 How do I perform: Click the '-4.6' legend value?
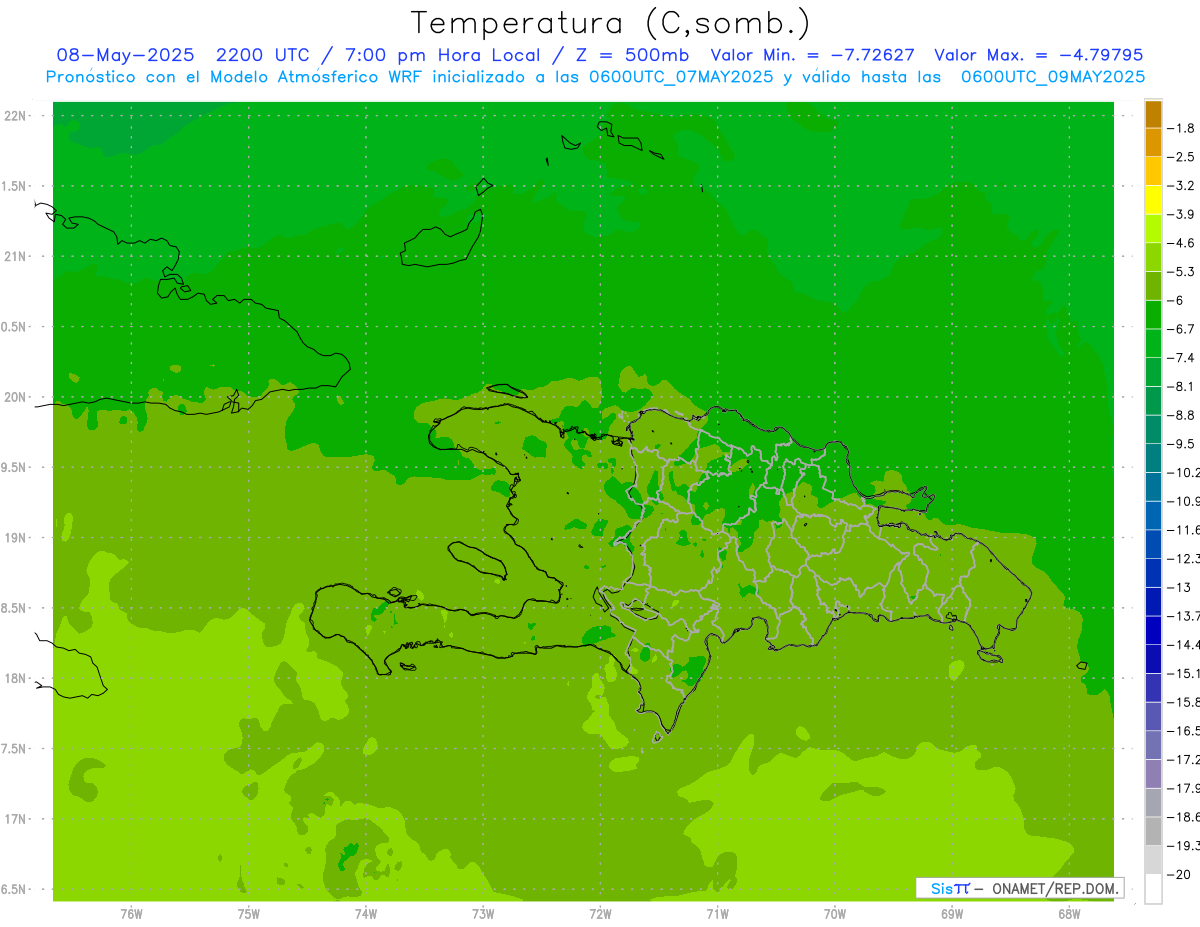(1183, 243)
